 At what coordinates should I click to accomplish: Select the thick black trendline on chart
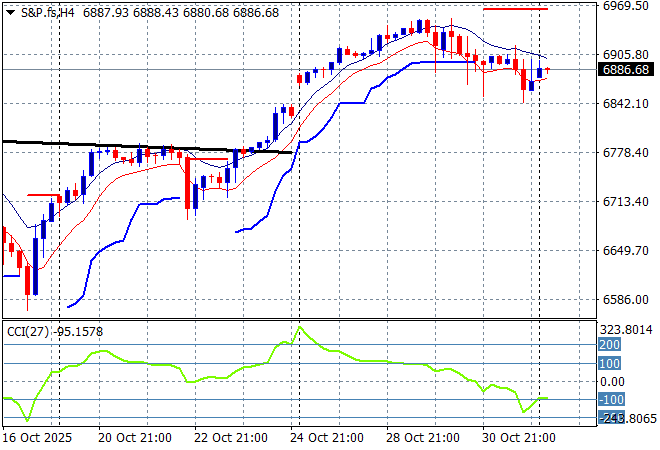coord(147,146)
